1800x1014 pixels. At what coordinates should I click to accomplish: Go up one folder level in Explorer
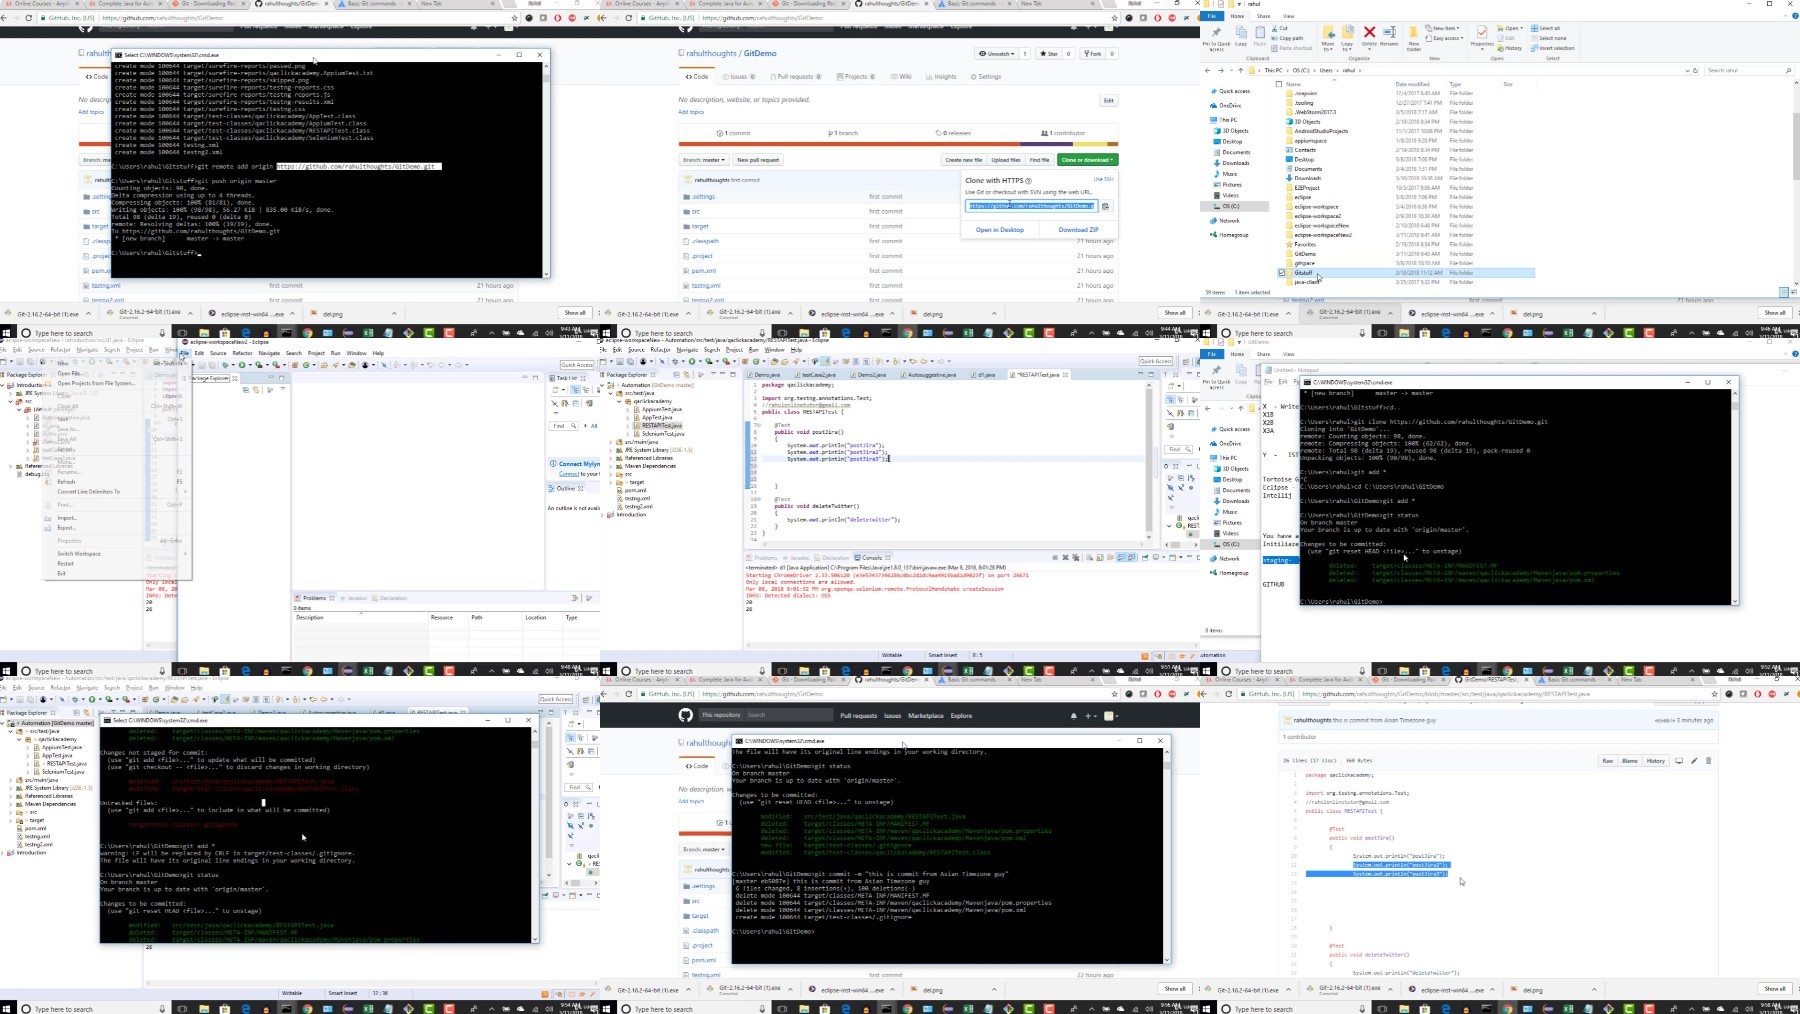click(1241, 70)
